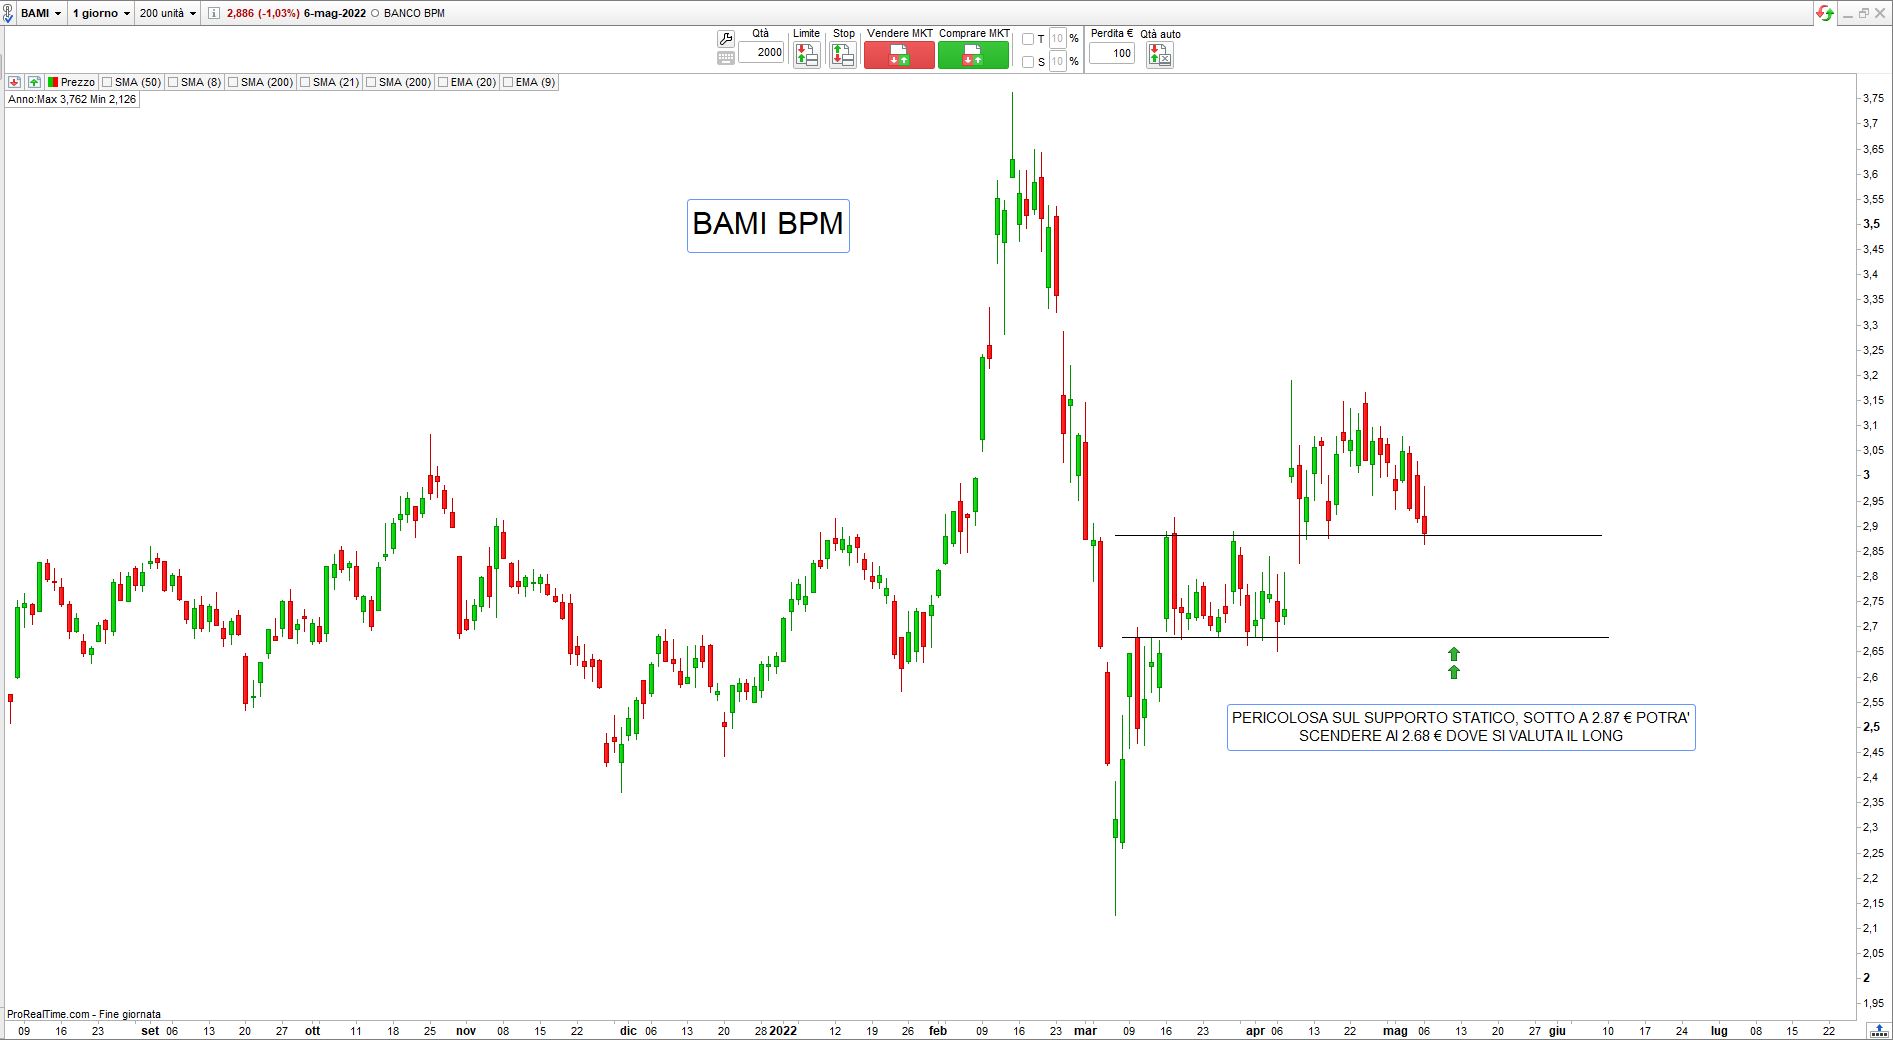
Task: Click the BAMI BPM title annotation
Action: [768, 225]
